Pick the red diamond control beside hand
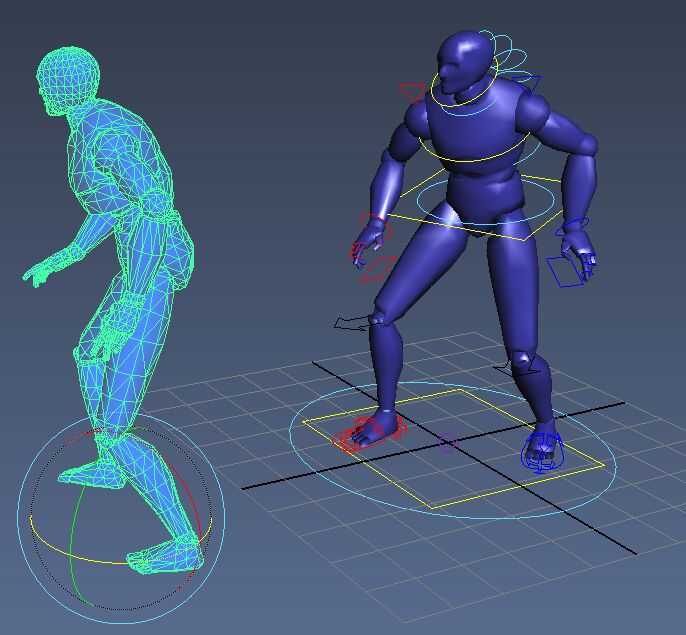The image size is (686, 635). [377, 269]
